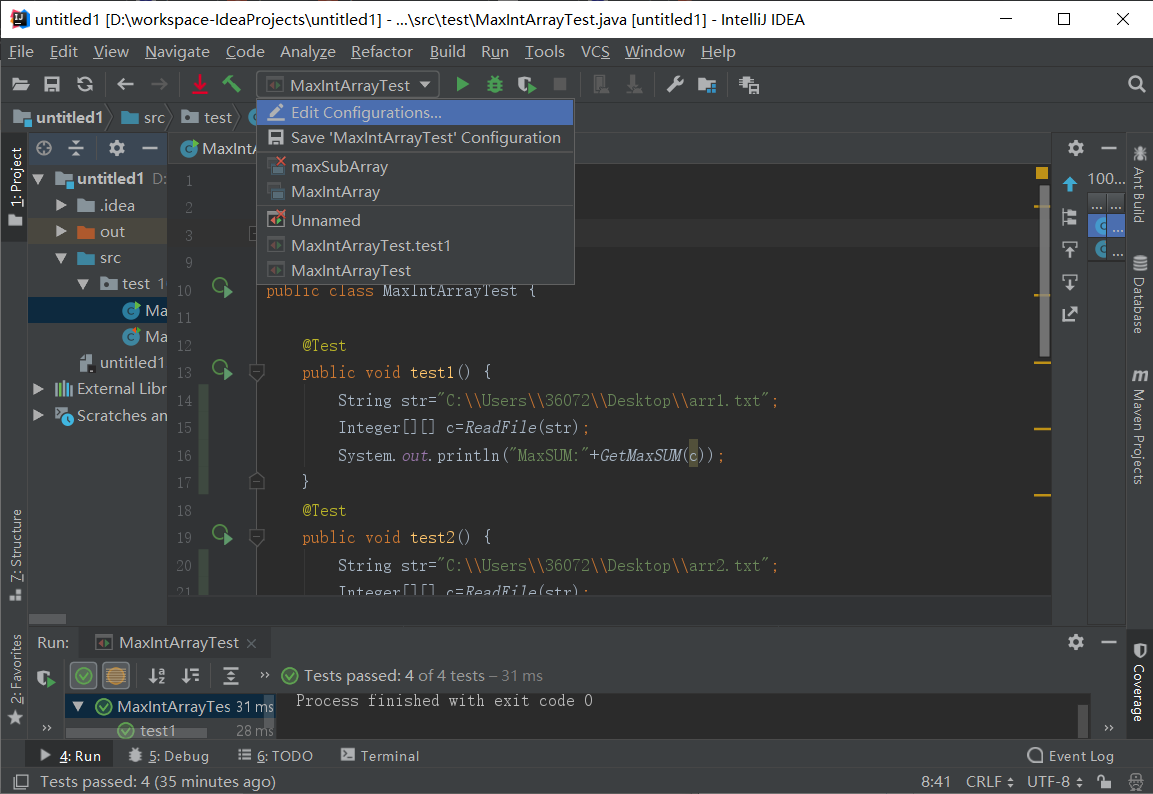This screenshot has width=1153, height=794.
Task: Open settings with wrench icon
Action: [x=675, y=85]
